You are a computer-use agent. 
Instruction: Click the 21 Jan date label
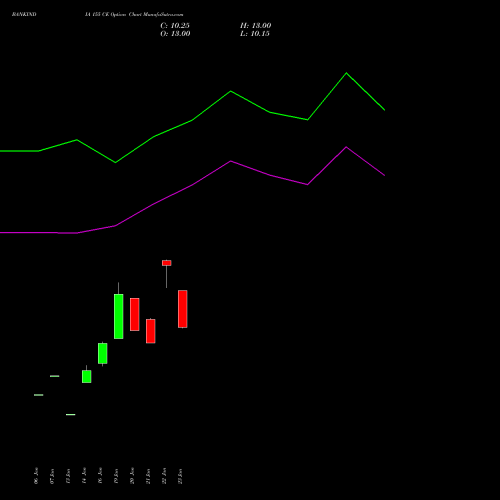point(148,476)
